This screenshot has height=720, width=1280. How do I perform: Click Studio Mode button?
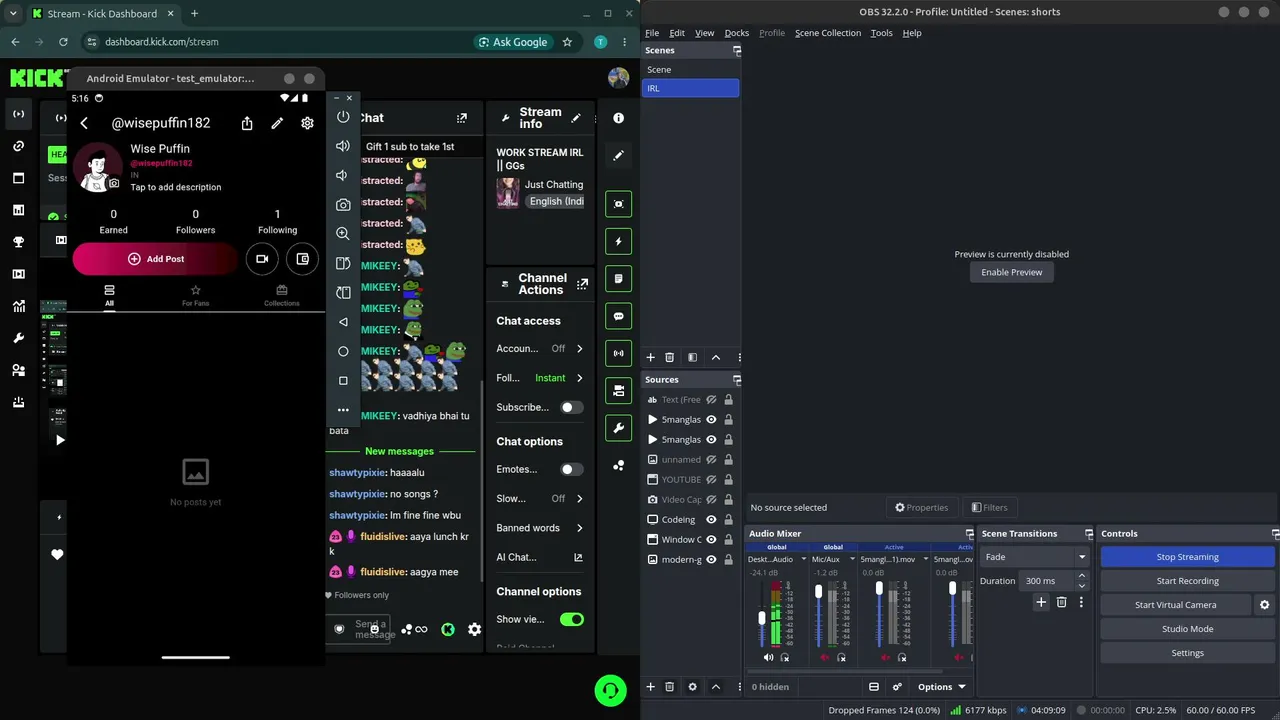point(1187,629)
